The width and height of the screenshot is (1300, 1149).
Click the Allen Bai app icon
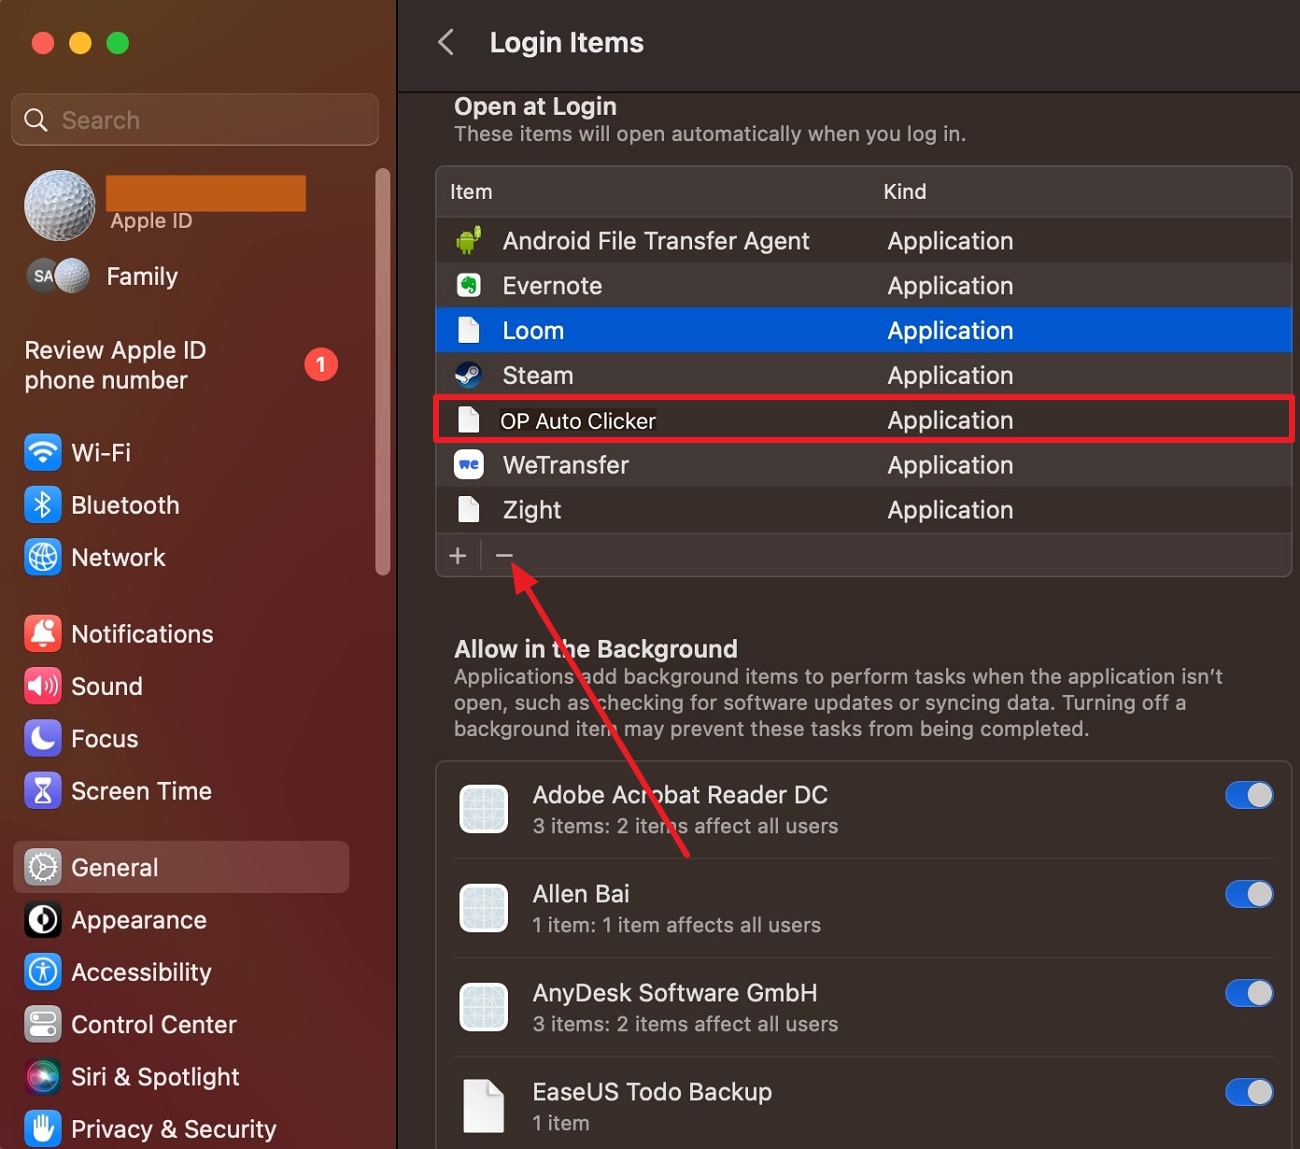(484, 908)
